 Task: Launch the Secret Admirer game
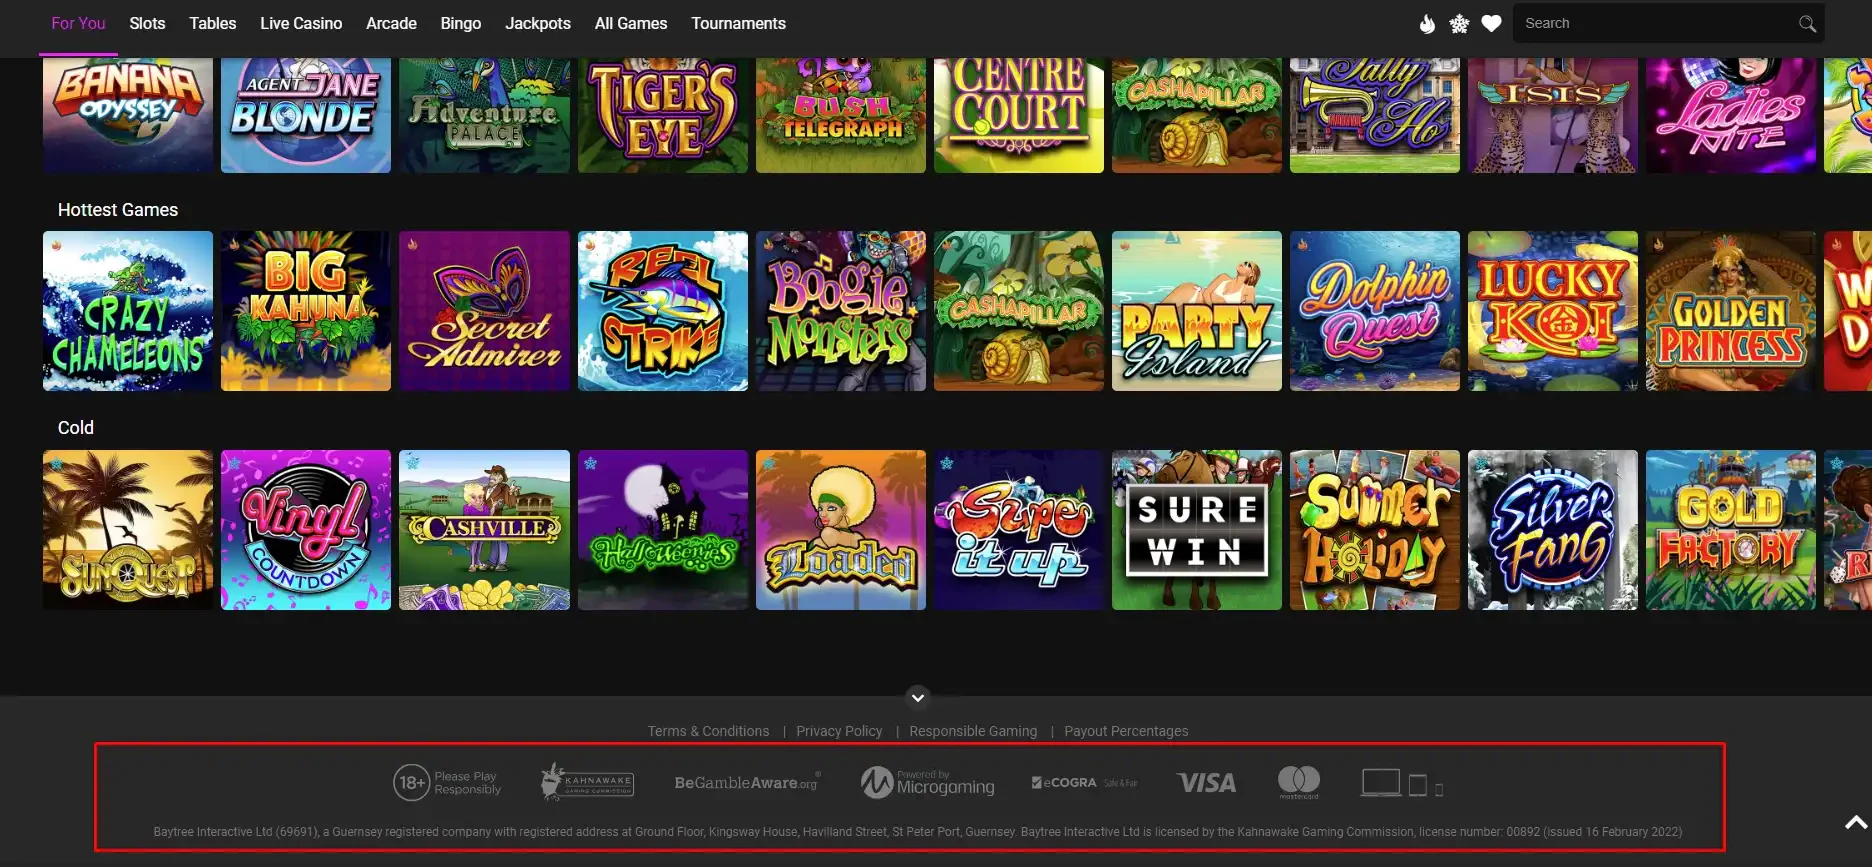pos(484,311)
